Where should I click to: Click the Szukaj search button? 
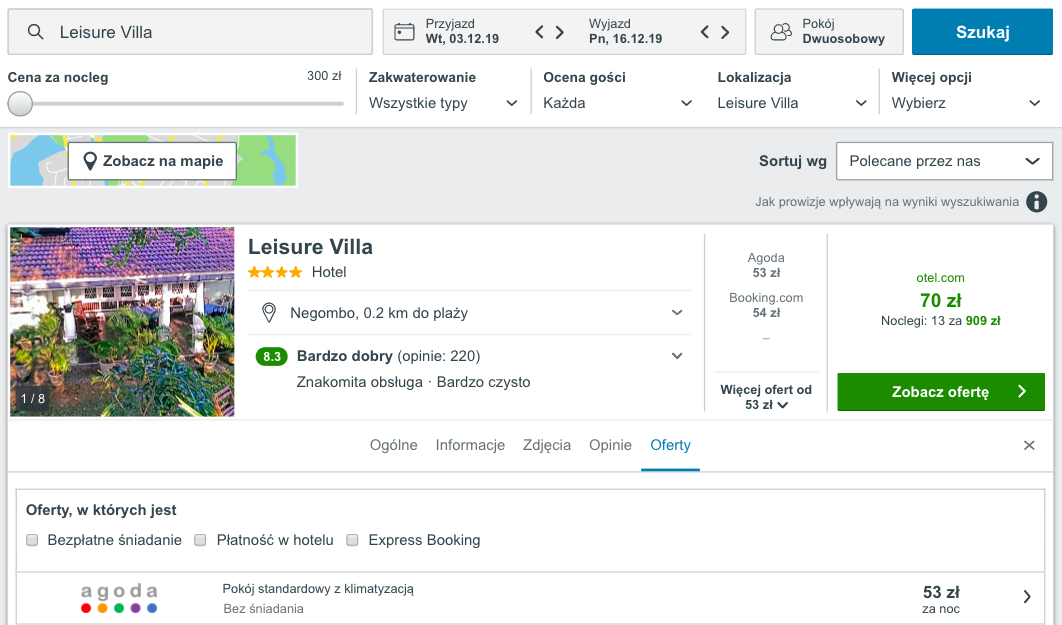(982, 32)
